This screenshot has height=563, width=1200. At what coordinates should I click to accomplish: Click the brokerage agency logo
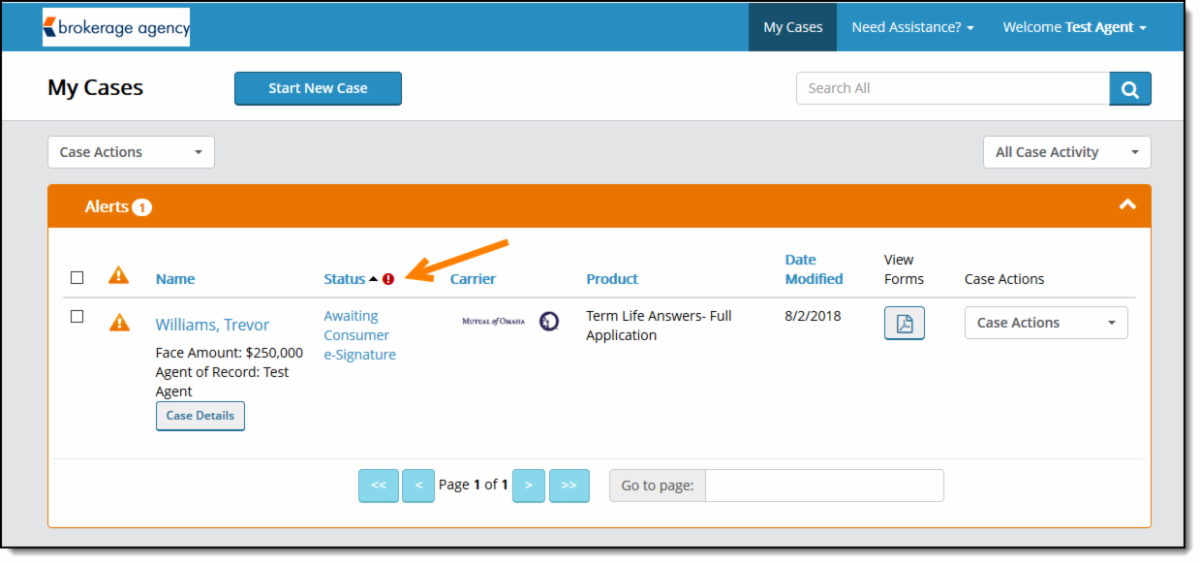click(x=116, y=28)
